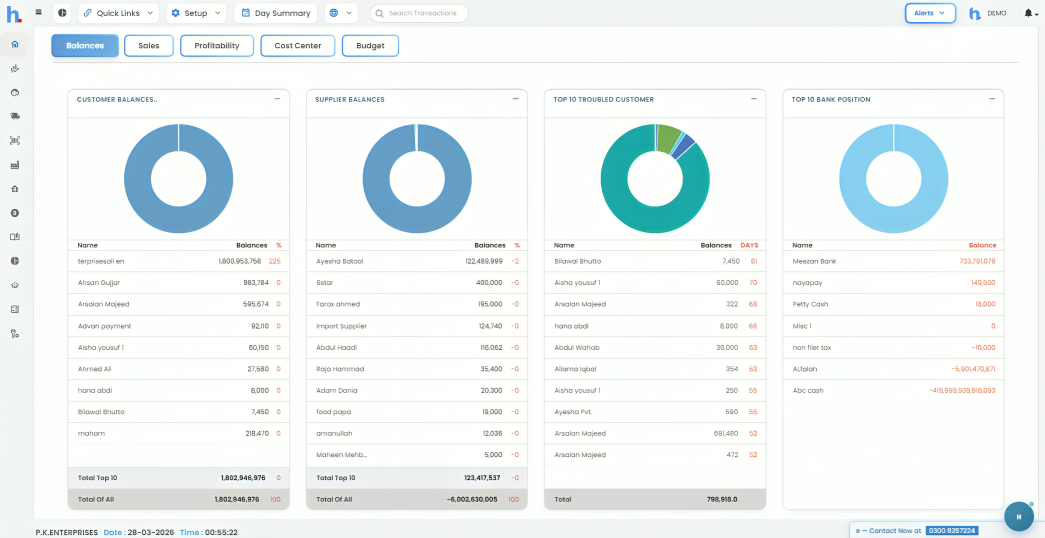Open the Day Summary button

click(x=275, y=13)
